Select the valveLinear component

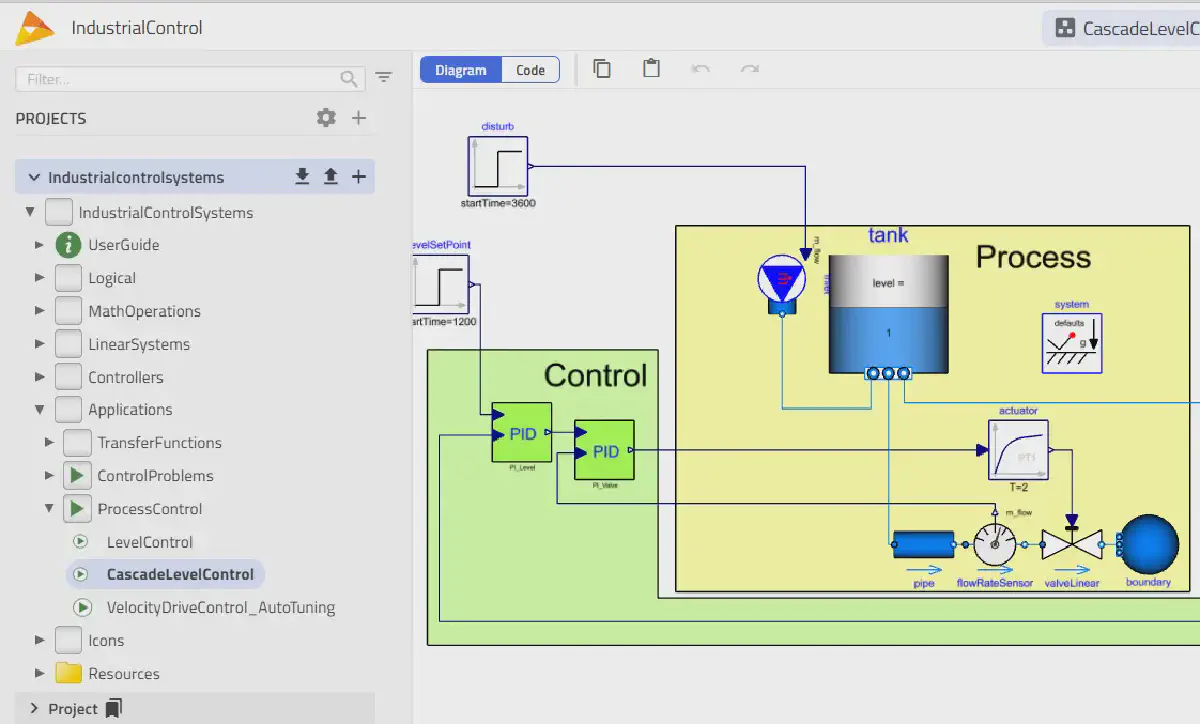coord(1071,544)
